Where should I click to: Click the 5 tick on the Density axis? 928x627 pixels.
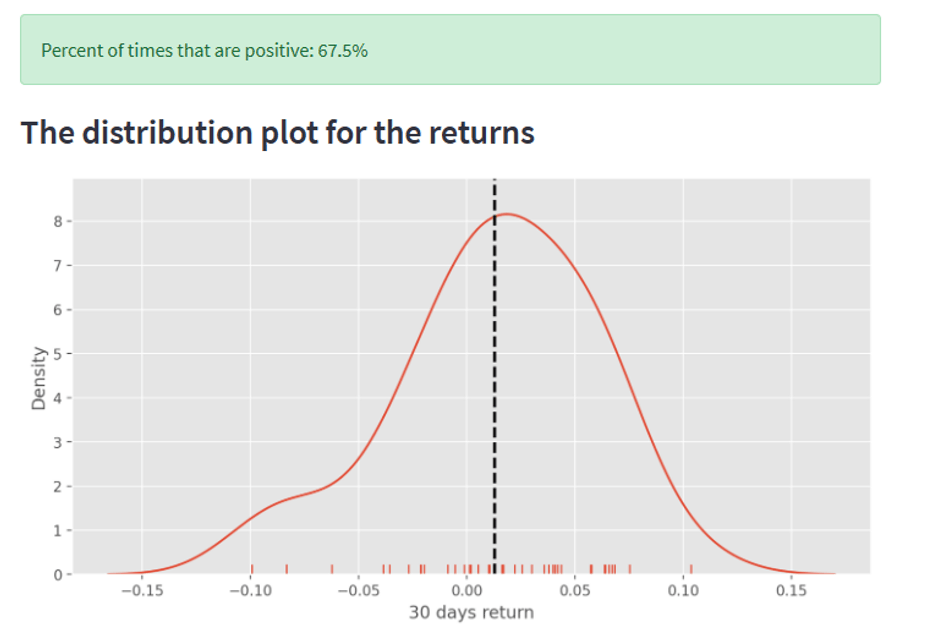point(57,353)
